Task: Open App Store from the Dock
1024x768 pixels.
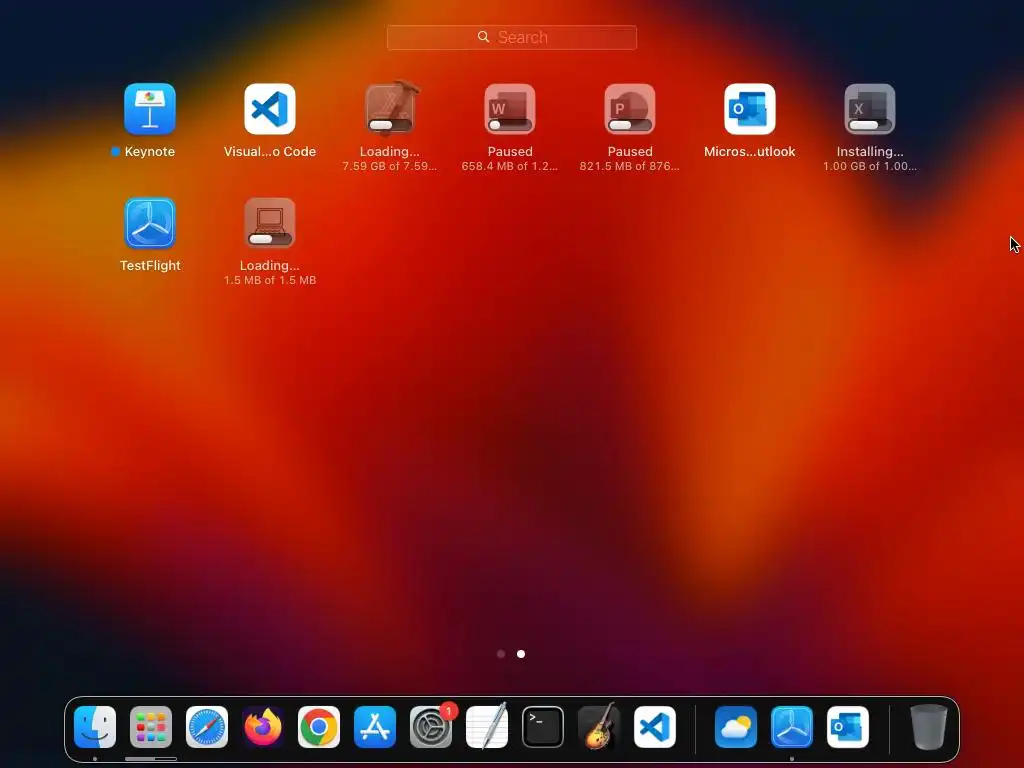Action: point(375,727)
